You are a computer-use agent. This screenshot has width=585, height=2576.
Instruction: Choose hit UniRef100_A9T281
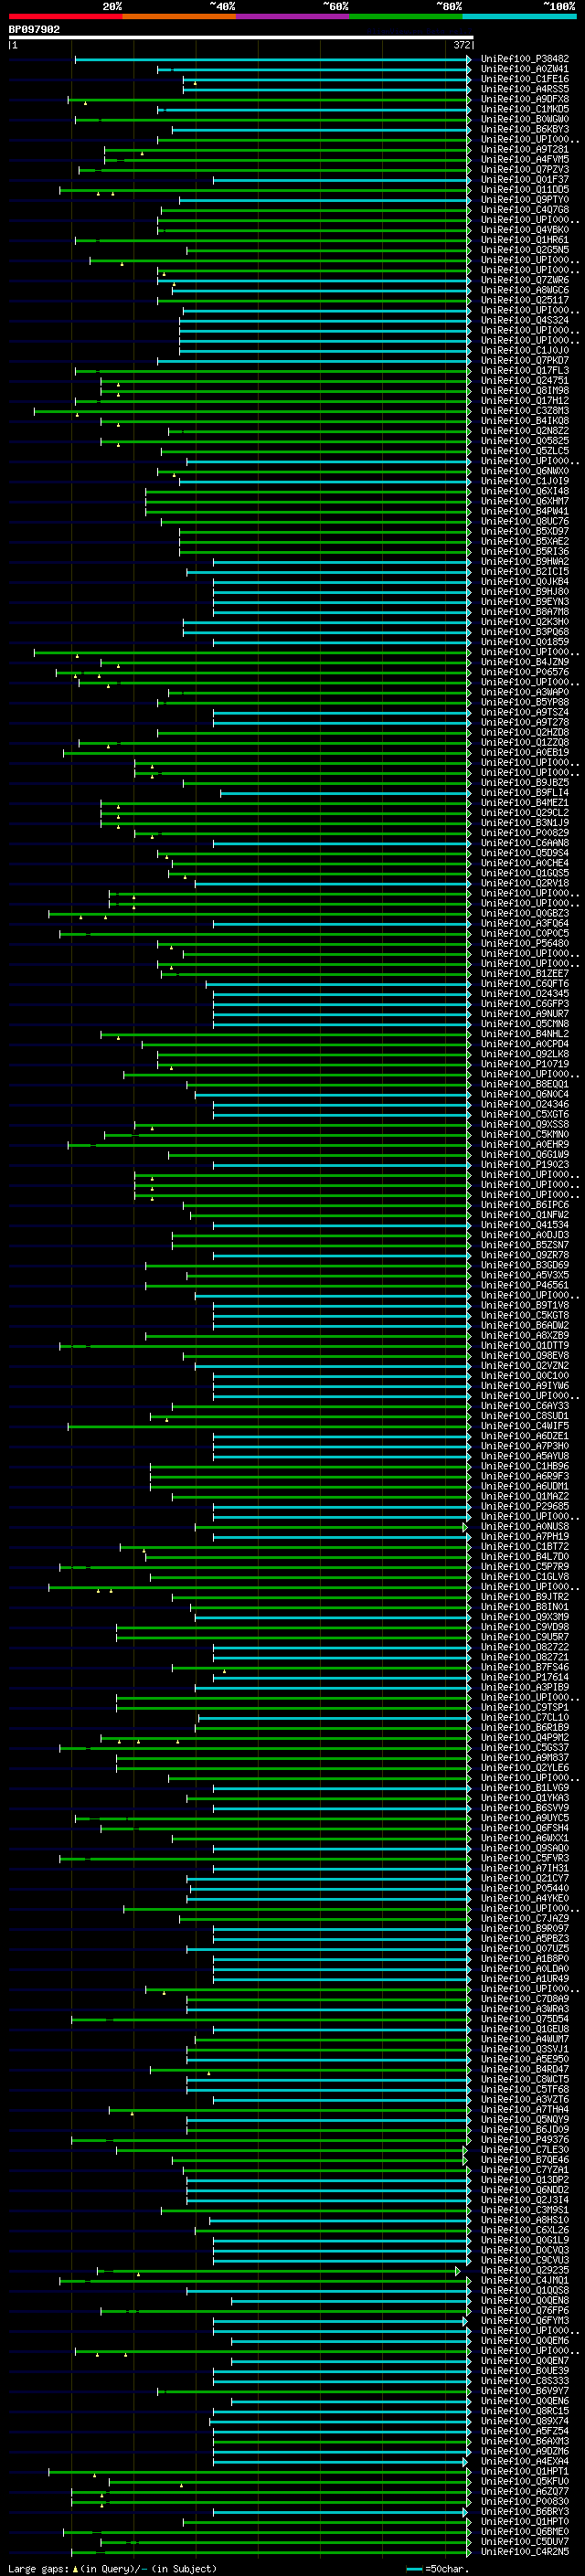(x=524, y=149)
